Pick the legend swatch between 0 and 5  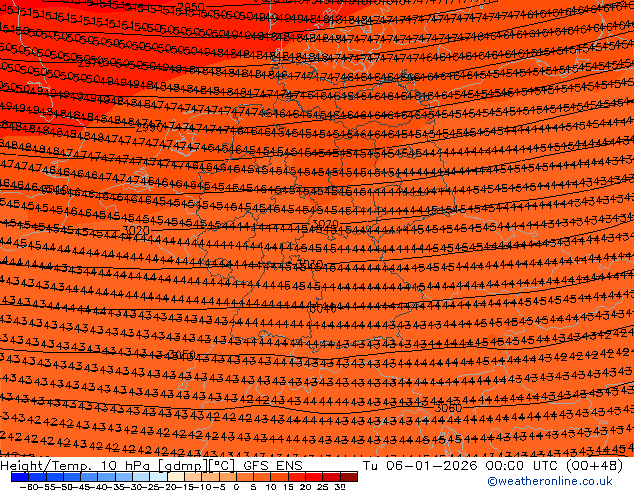[244, 477]
